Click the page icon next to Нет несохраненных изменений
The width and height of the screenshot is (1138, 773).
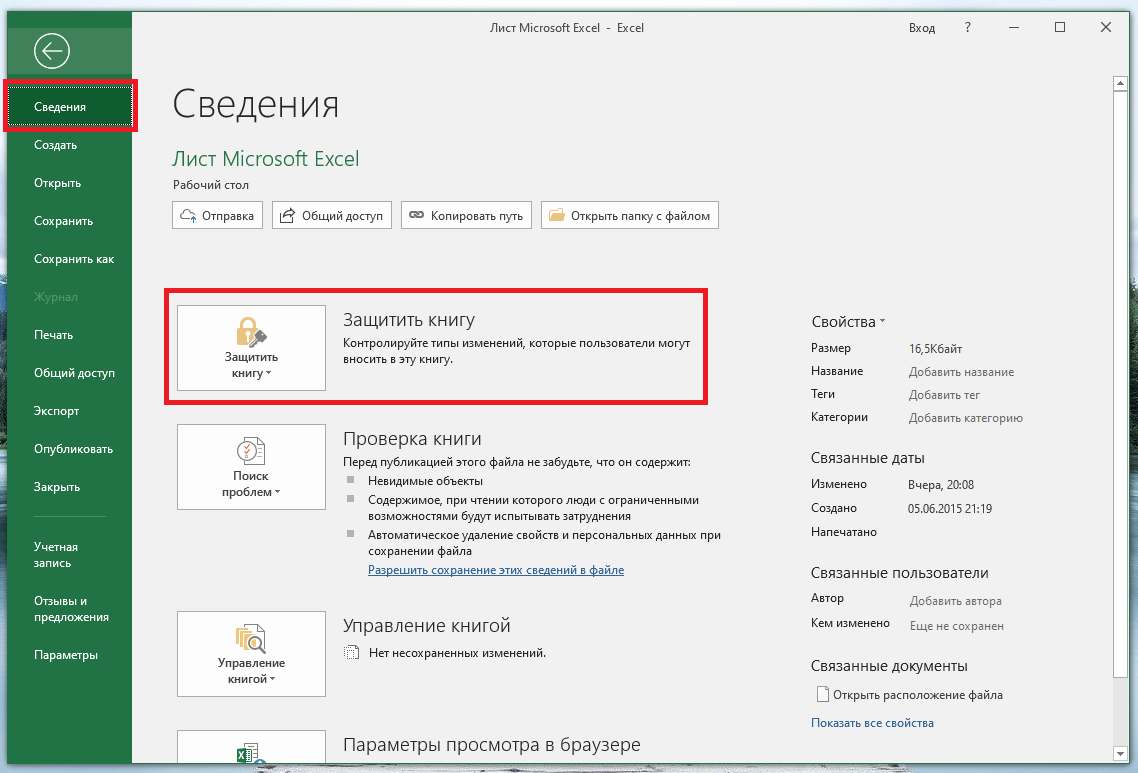[x=351, y=653]
